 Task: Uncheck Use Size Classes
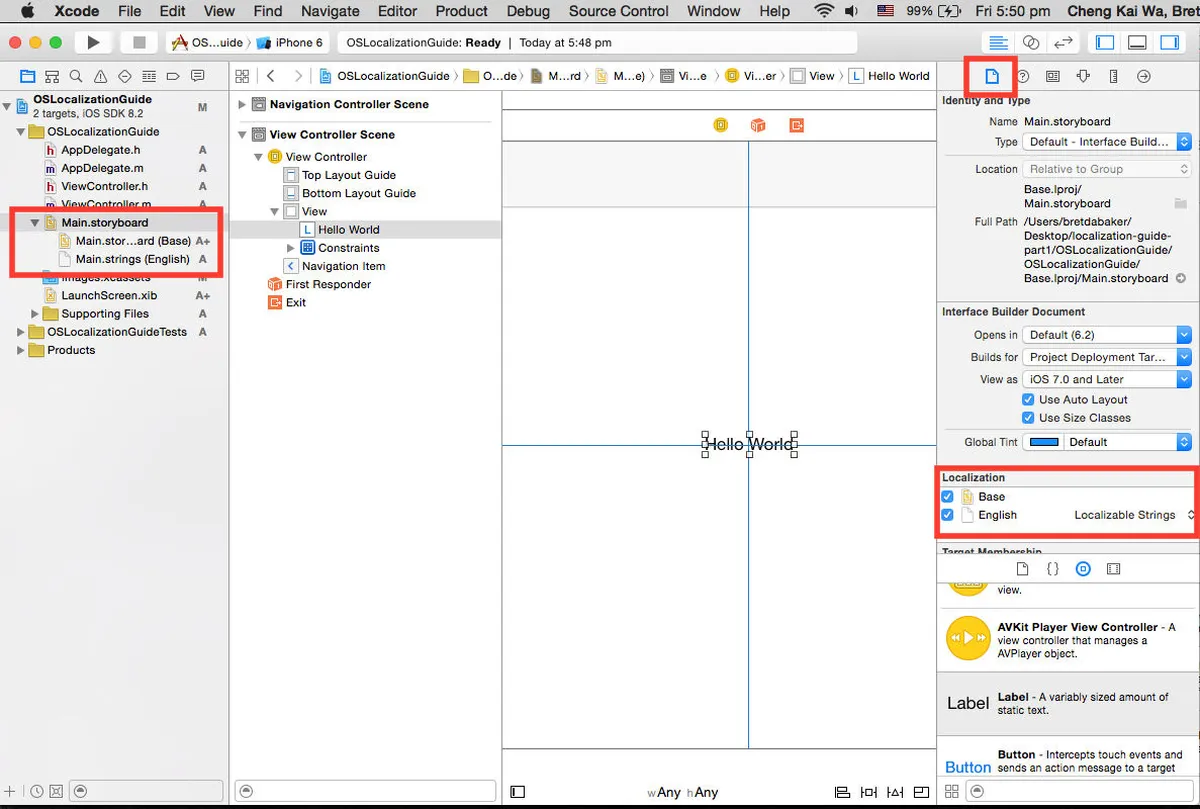click(1028, 418)
